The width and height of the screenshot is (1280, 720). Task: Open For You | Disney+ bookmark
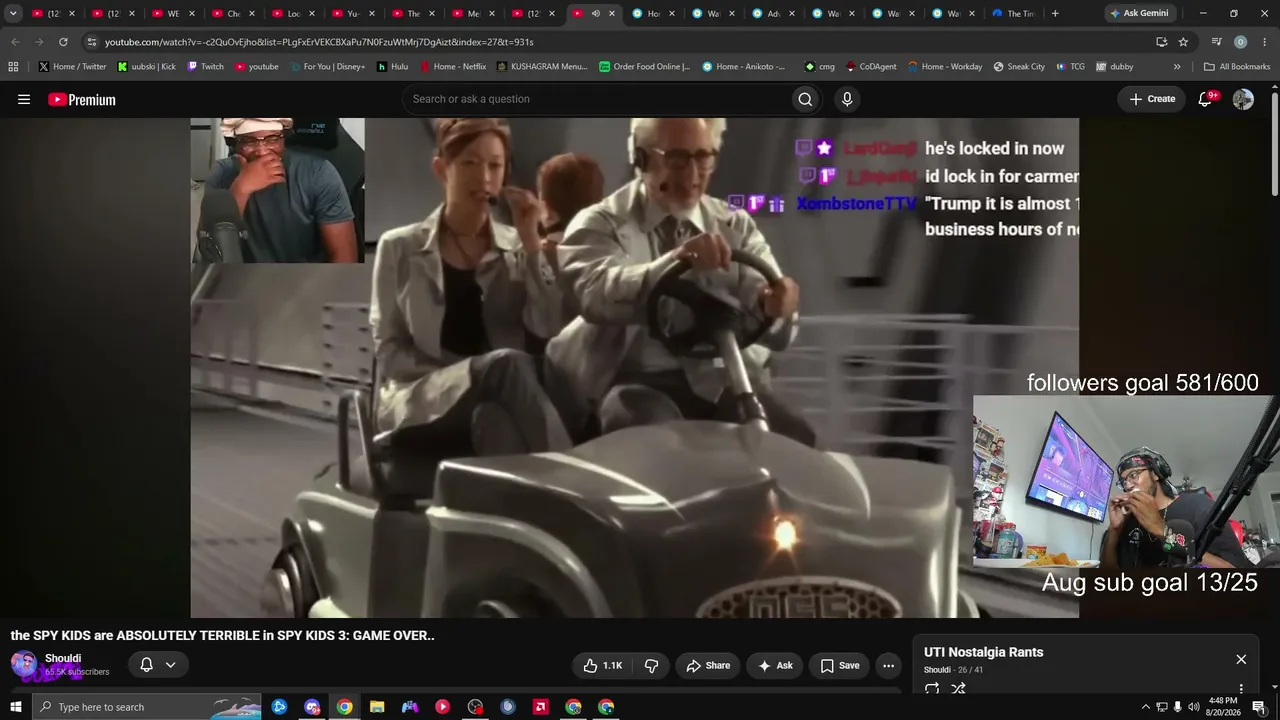[327, 67]
